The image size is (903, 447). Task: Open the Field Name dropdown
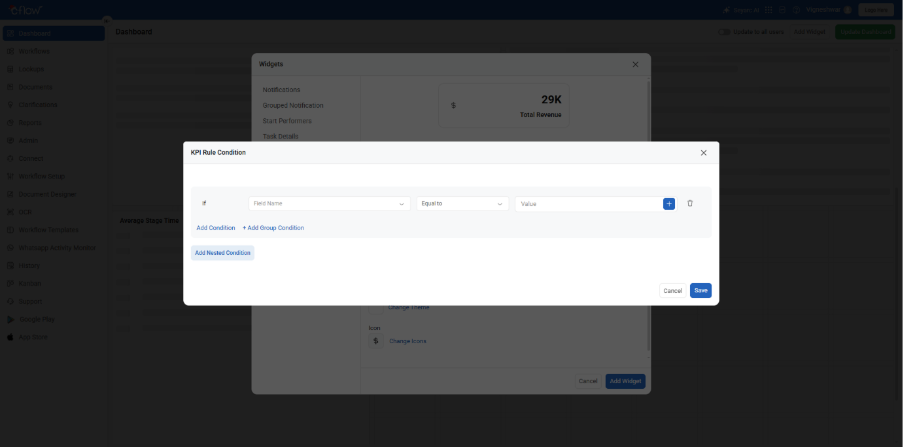click(329, 203)
